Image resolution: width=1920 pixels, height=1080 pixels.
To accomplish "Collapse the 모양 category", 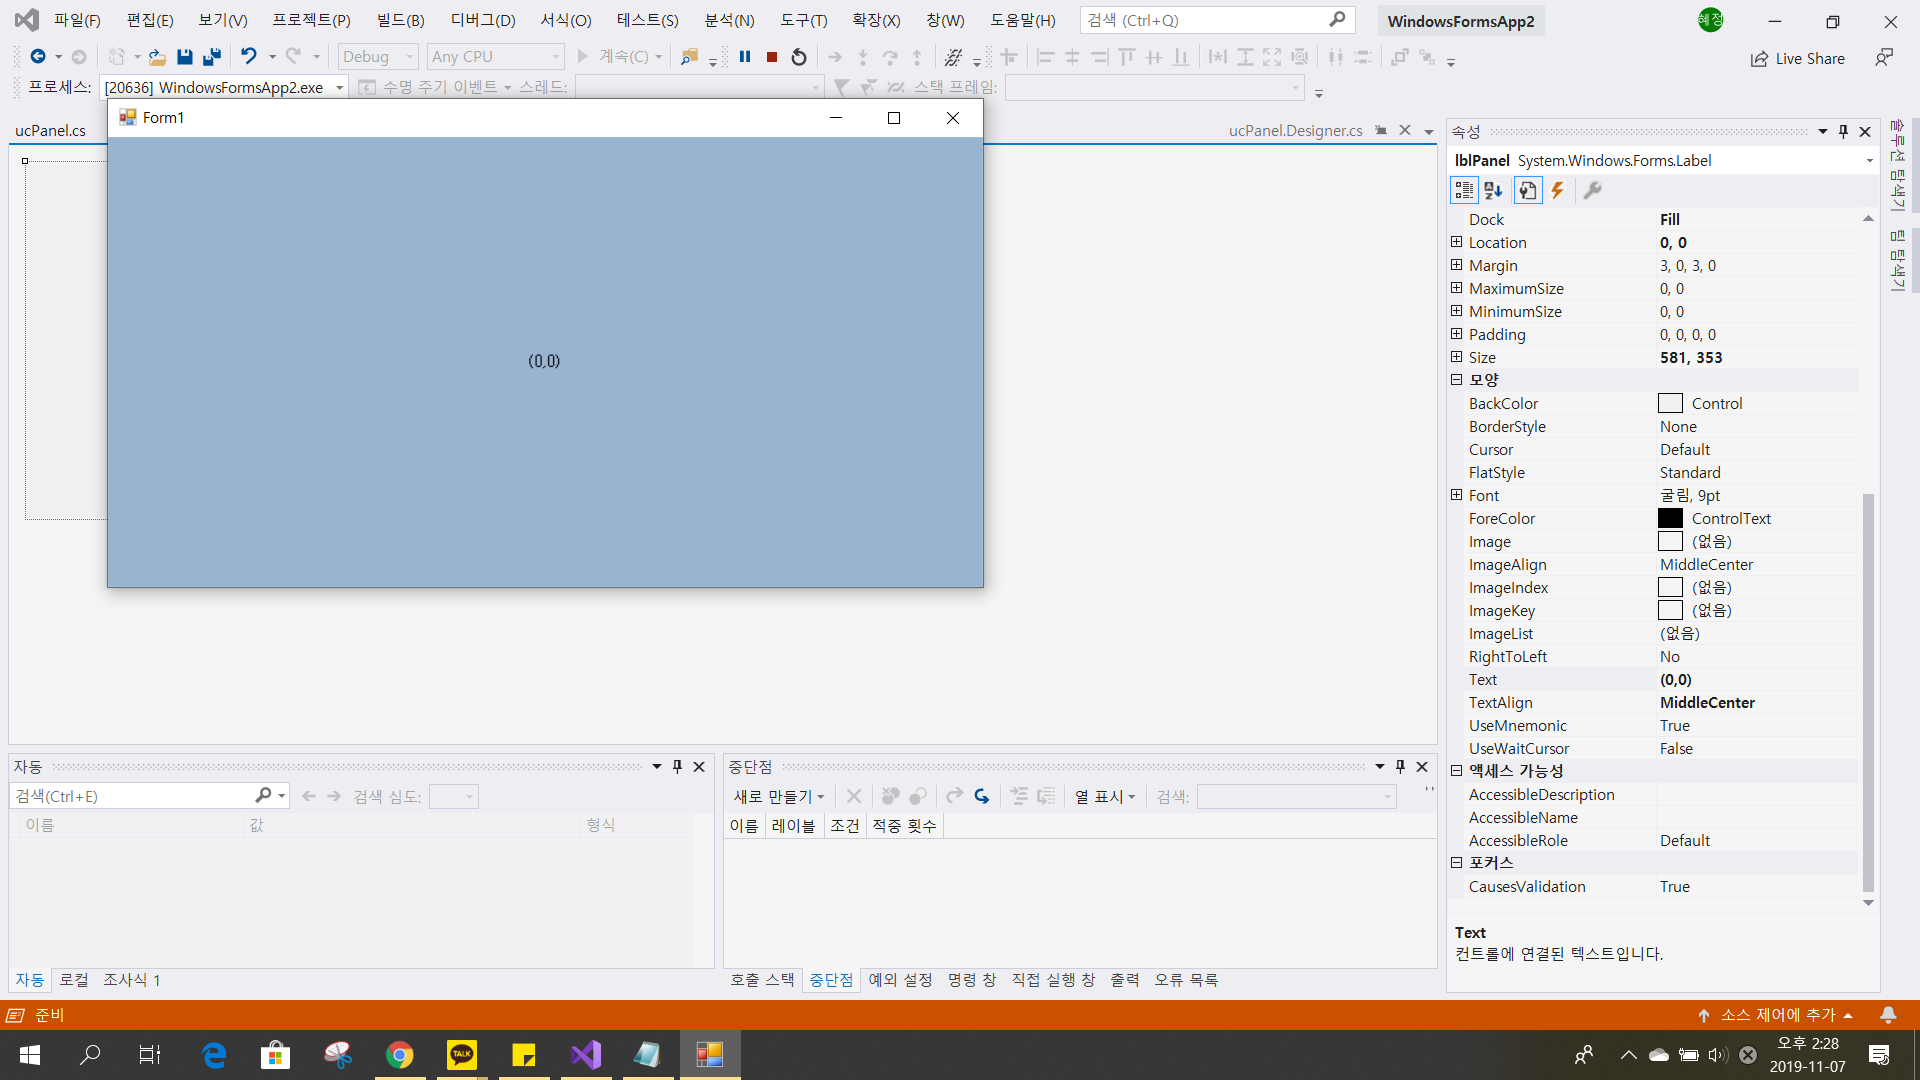I will [x=1457, y=380].
